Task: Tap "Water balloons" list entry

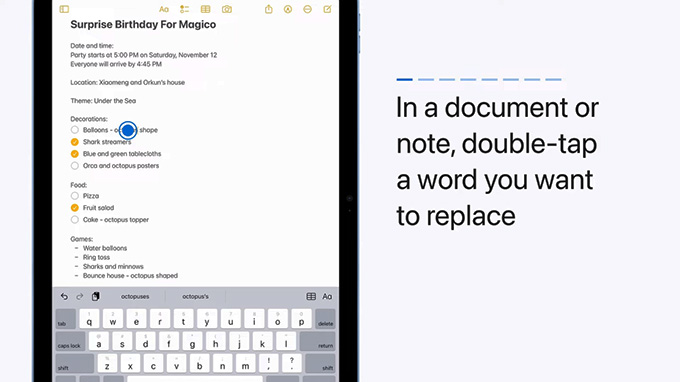Action: coord(105,248)
